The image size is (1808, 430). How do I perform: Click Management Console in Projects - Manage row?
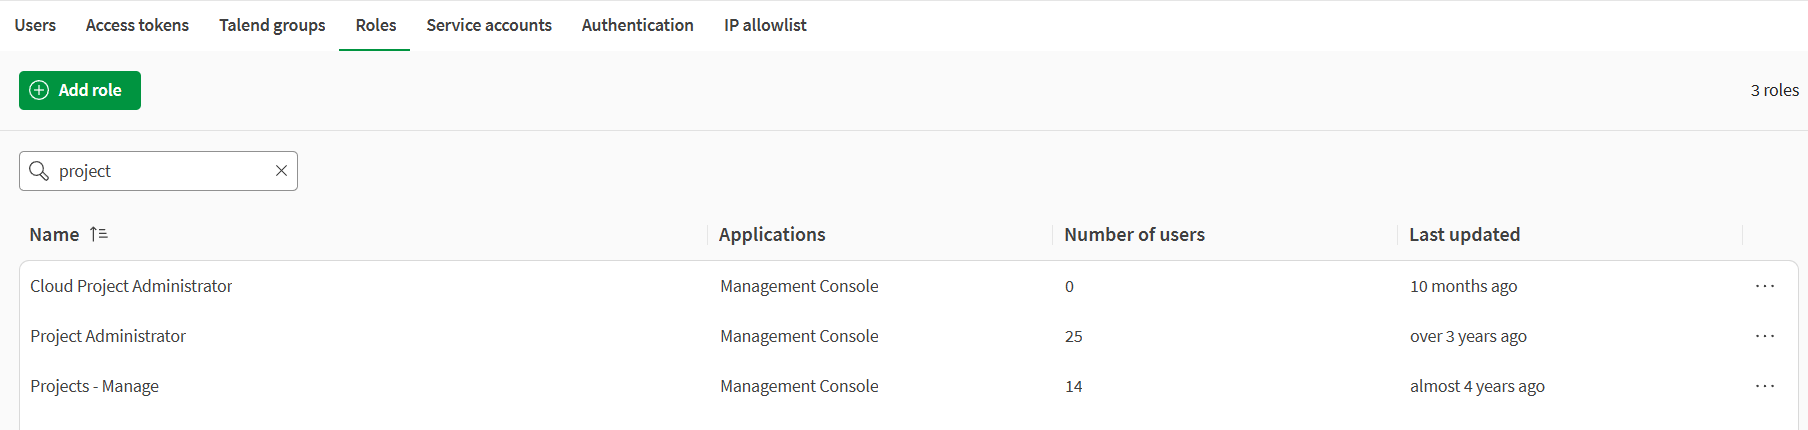coord(799,386)
